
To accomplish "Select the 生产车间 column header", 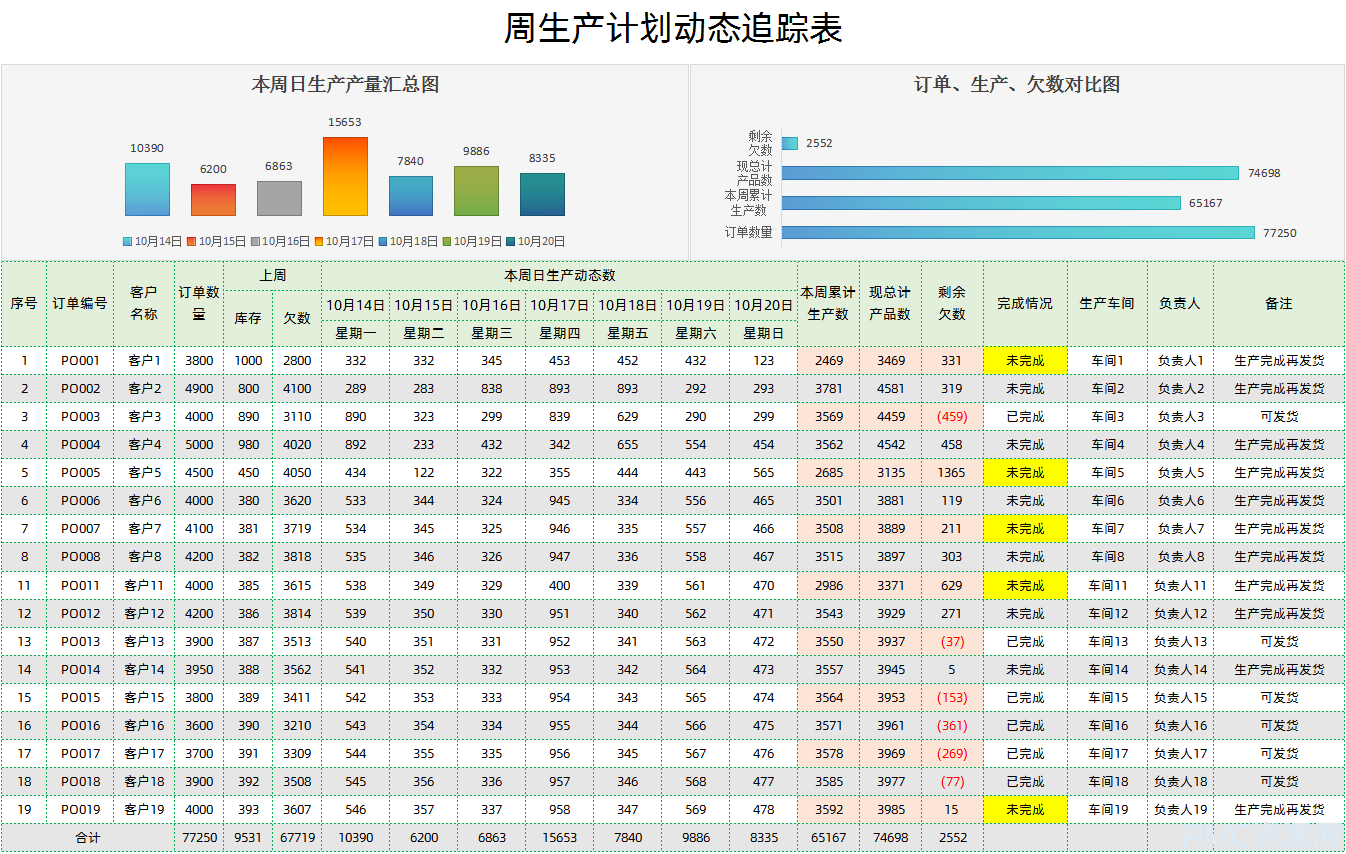I will coord(1107,303).
